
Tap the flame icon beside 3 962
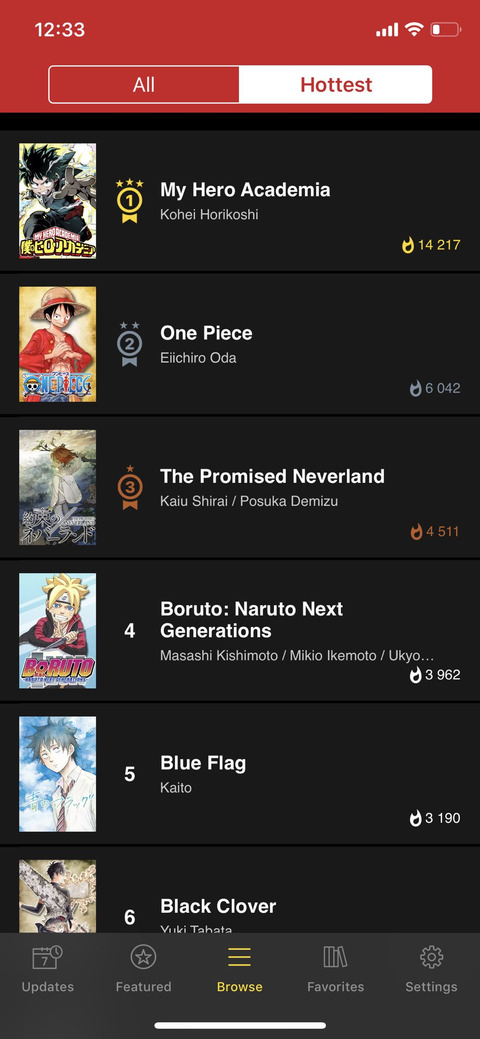click(x=415, y=675)
